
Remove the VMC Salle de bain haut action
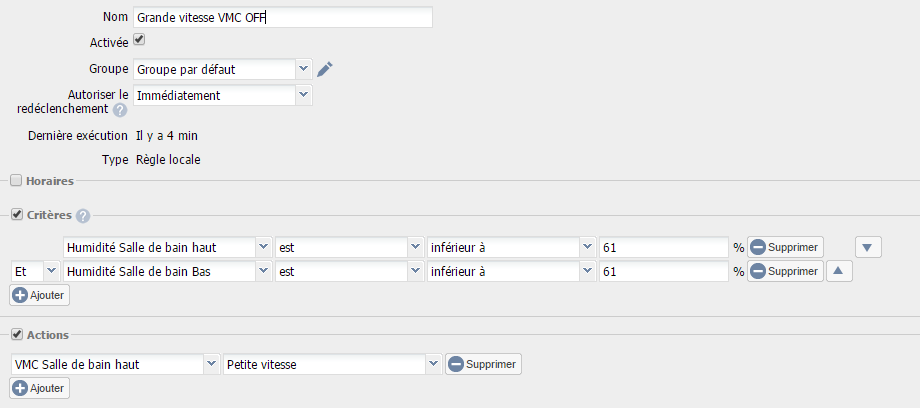click(483, 365)
